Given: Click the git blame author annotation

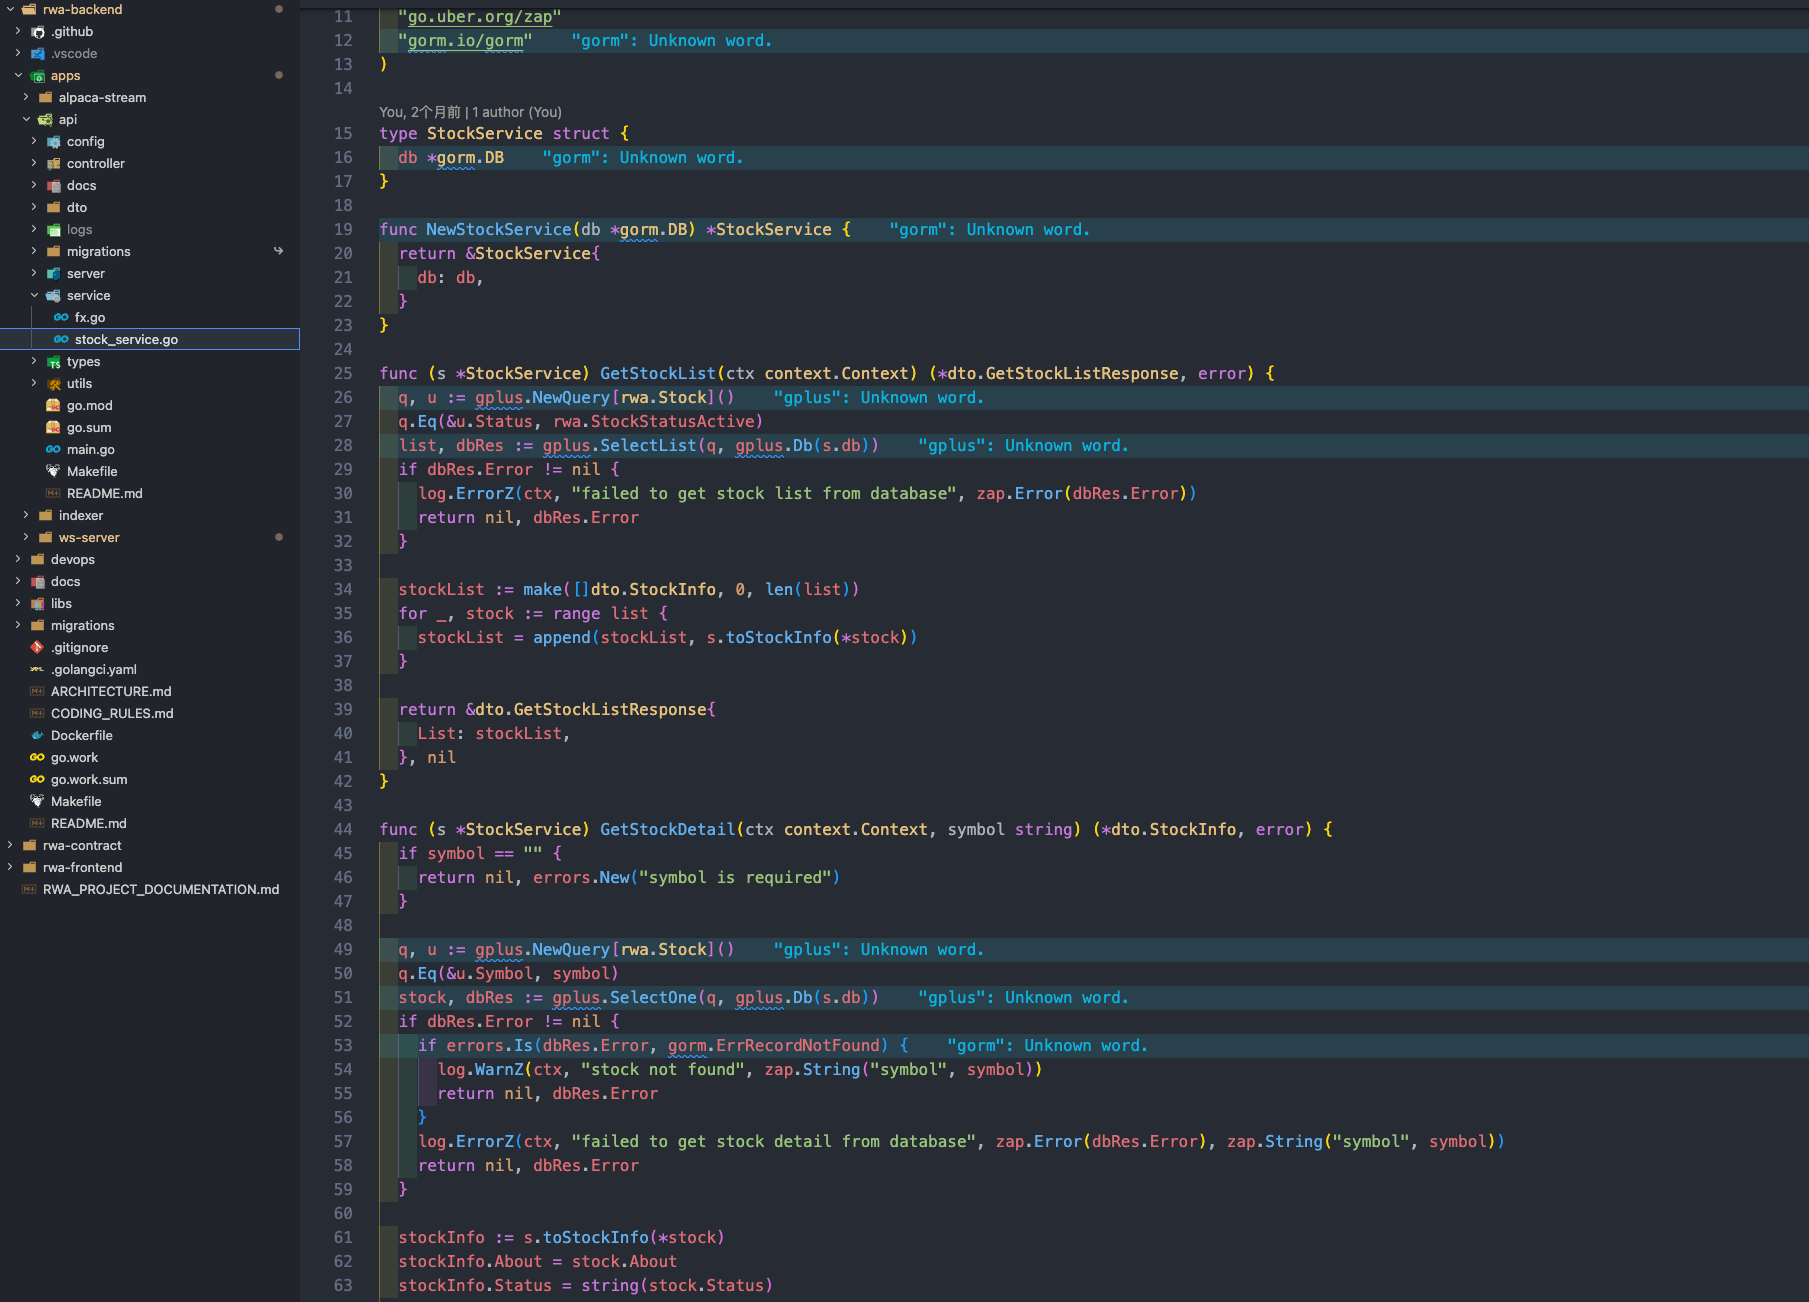Looking at the screenshot, I should [x=470, y=112].
